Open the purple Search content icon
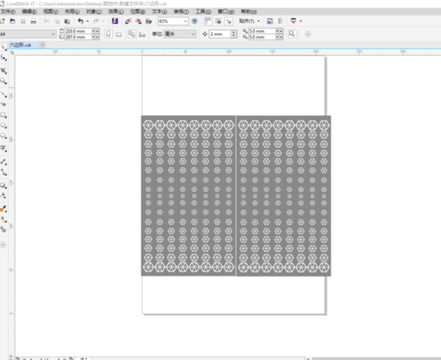This screenshot has height=360, width=441. 115,21
